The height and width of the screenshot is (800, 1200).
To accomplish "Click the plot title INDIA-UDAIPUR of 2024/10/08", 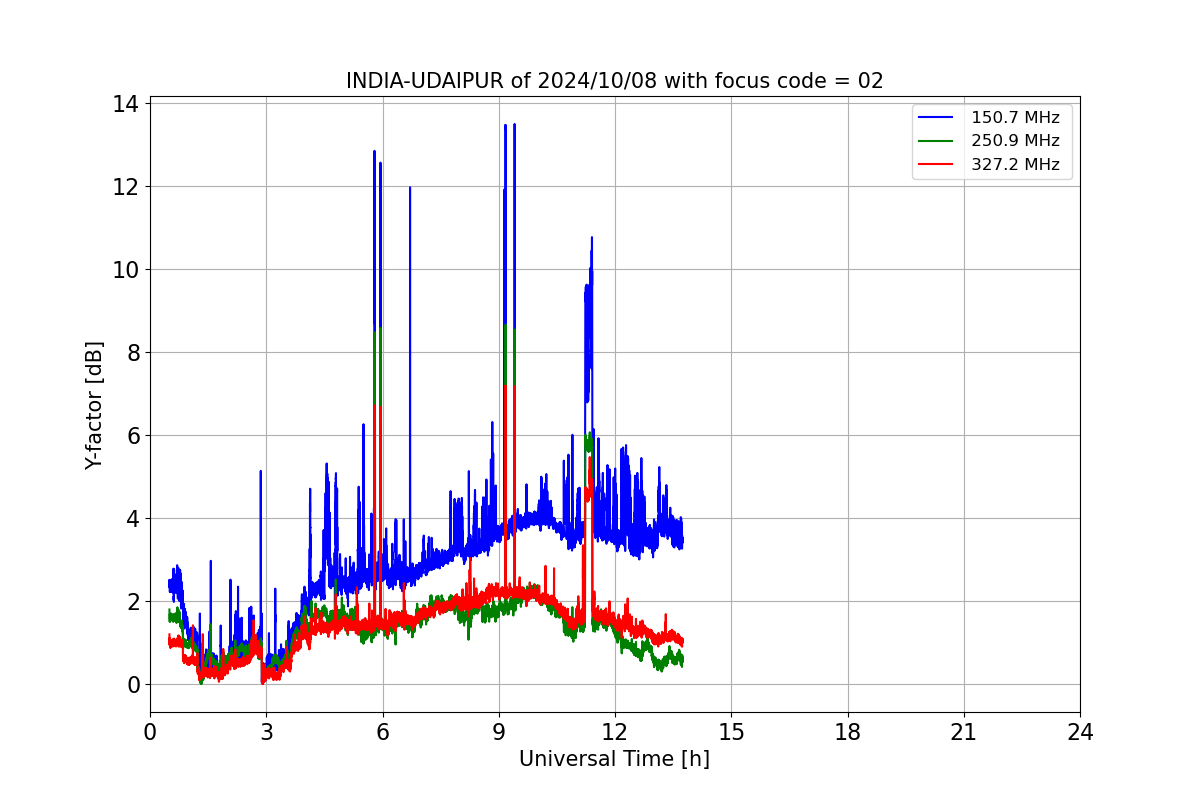I will (614, 81).
